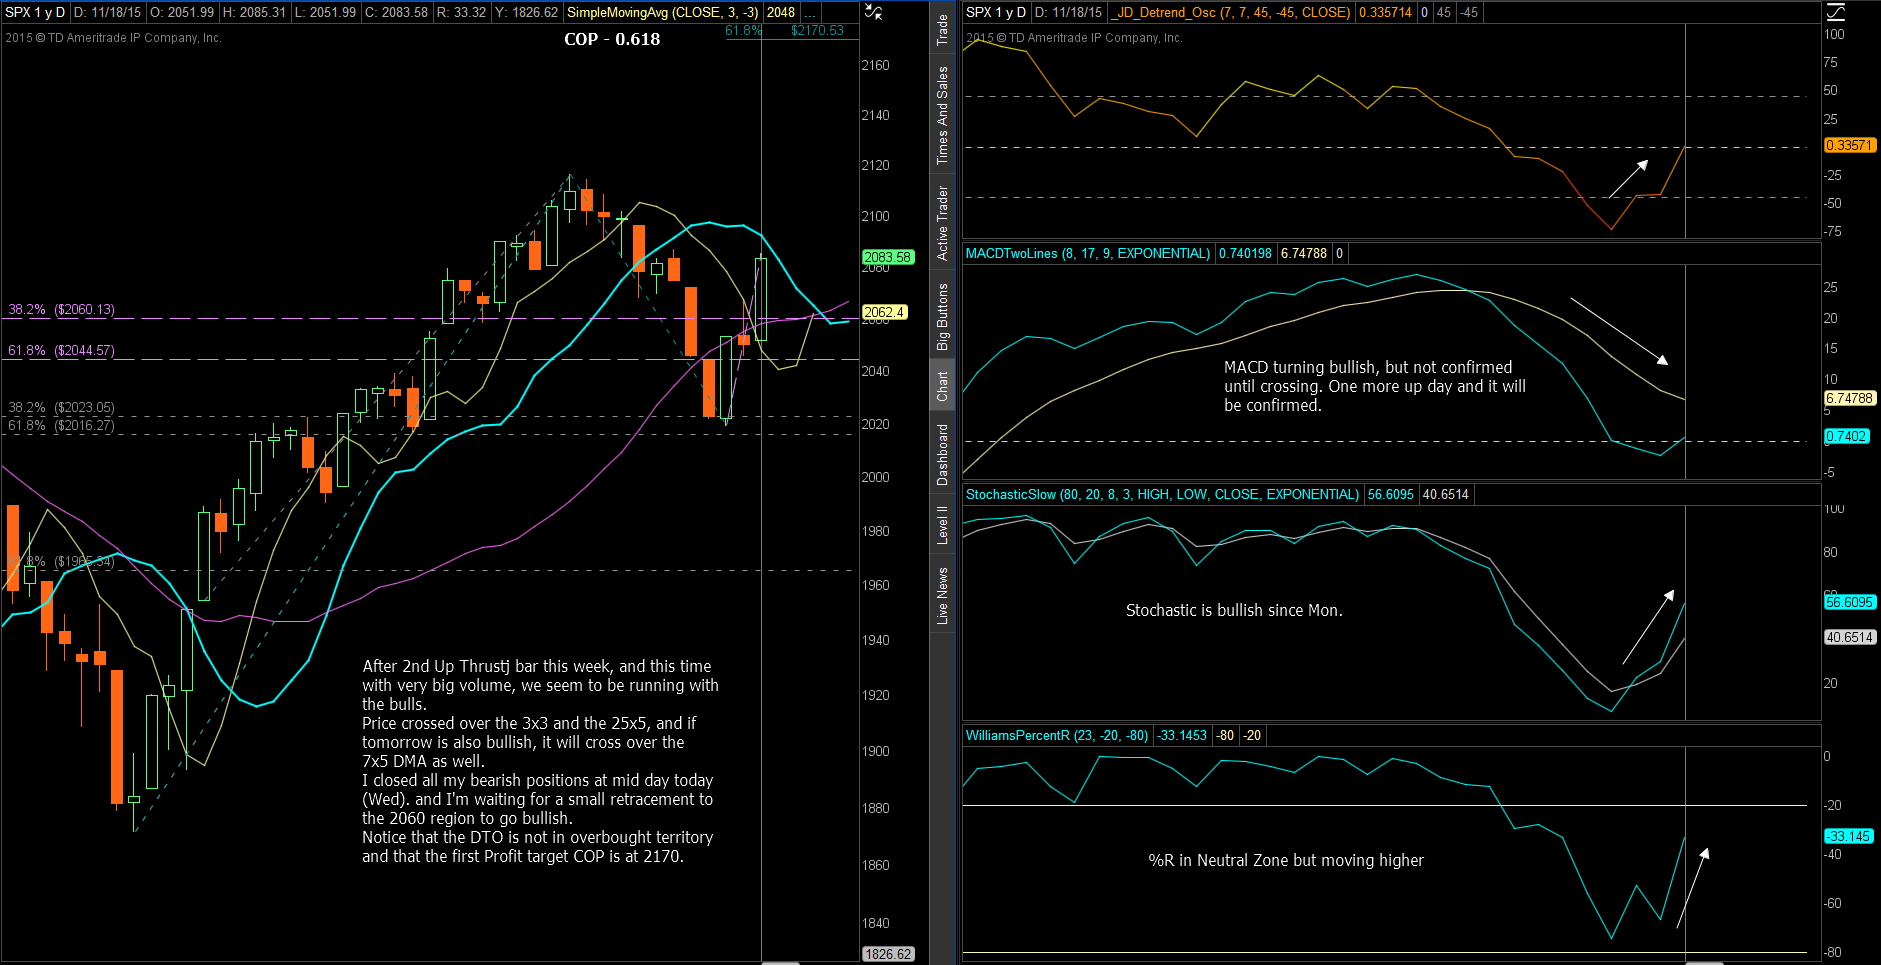Click the WilliamsPercentR study label
The width and height of the screenshot is (1881, 965).
coord(1056,736)
